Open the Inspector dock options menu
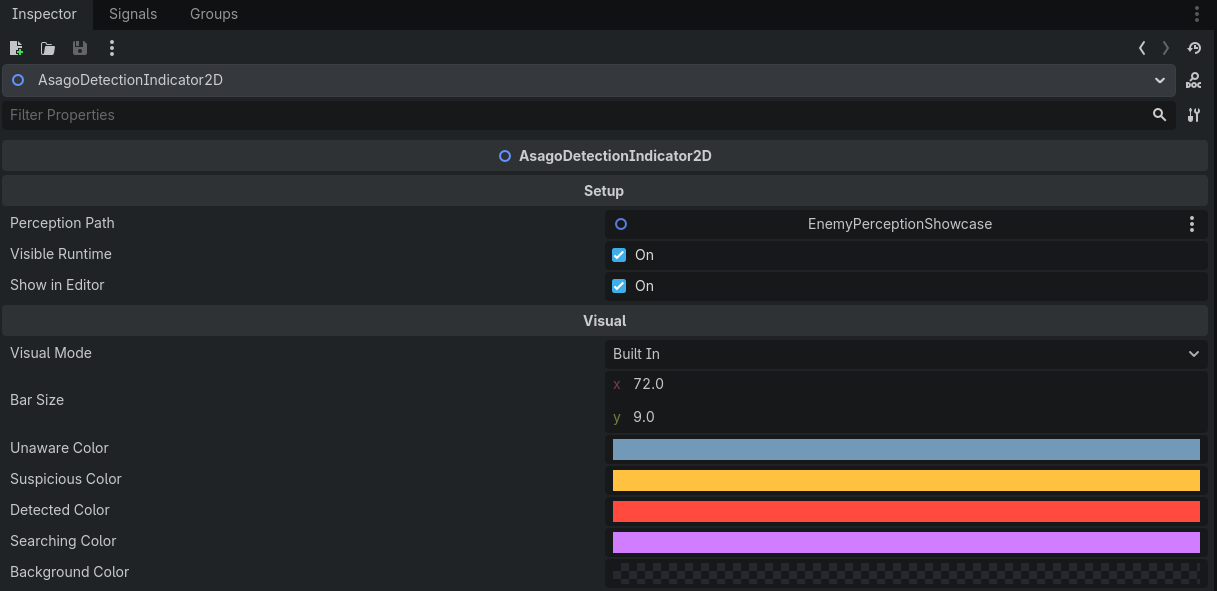Screen dimensions: 1217x591 pyautogui.click(x=1197, y=14)
